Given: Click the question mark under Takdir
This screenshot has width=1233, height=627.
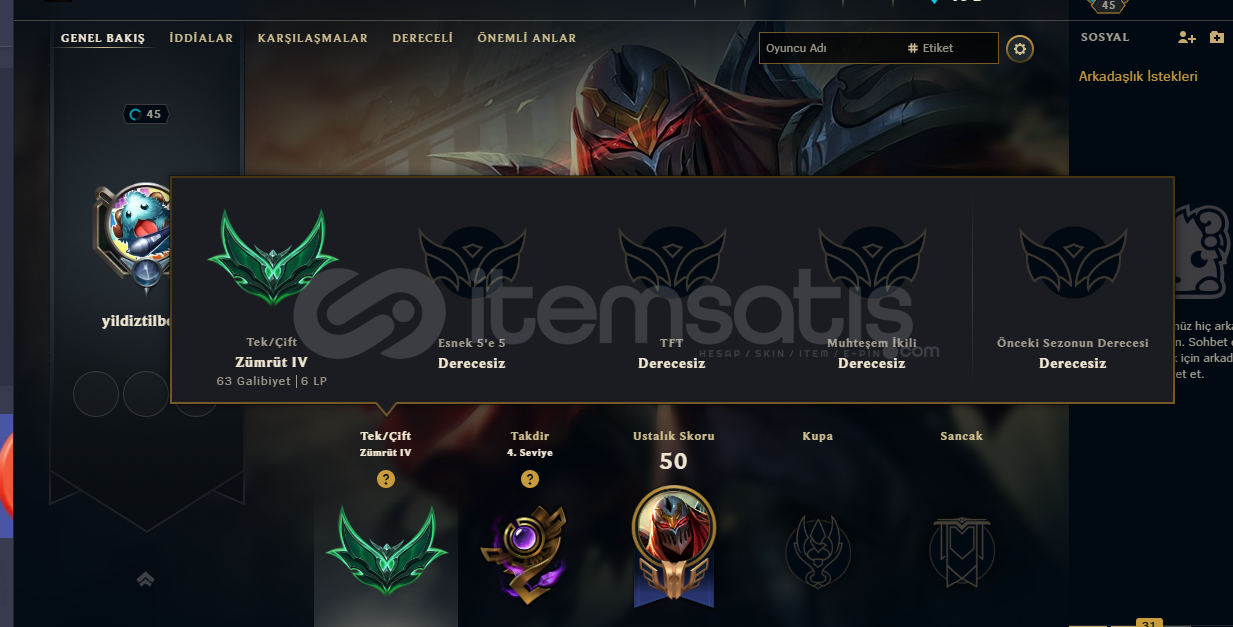Looking at the screenshot, I should (530, 479).
